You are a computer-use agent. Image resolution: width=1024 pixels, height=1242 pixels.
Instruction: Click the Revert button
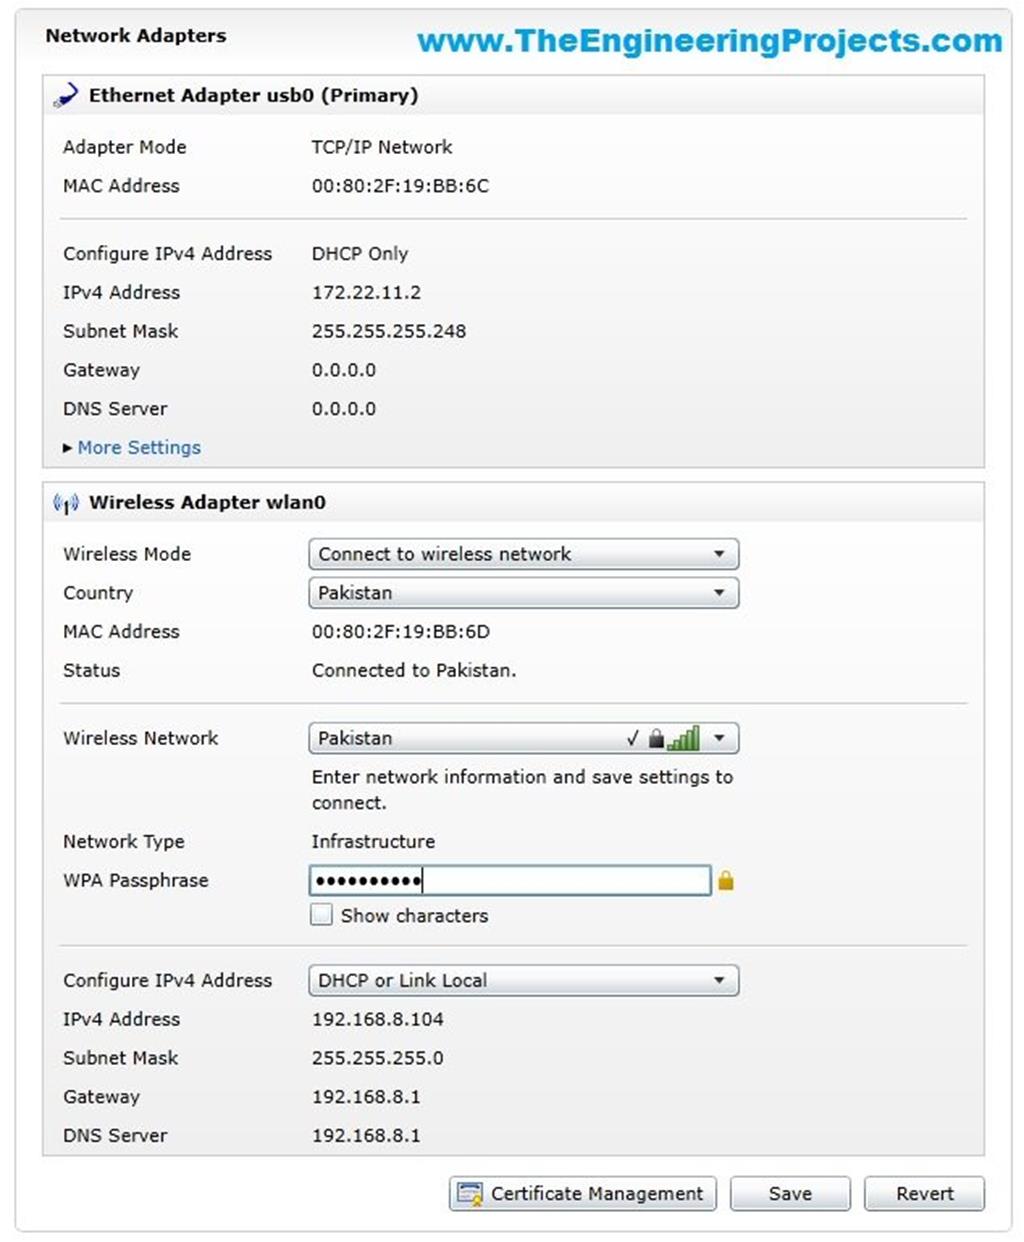pos(923,1193)
